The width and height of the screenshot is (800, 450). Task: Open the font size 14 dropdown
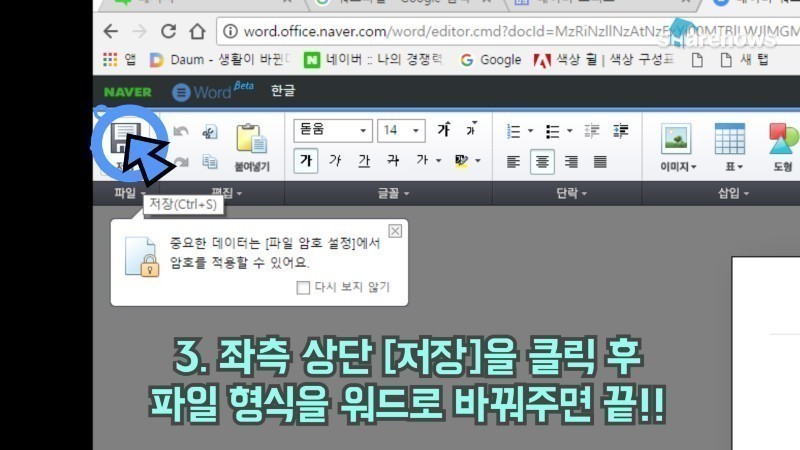[401, 131]
